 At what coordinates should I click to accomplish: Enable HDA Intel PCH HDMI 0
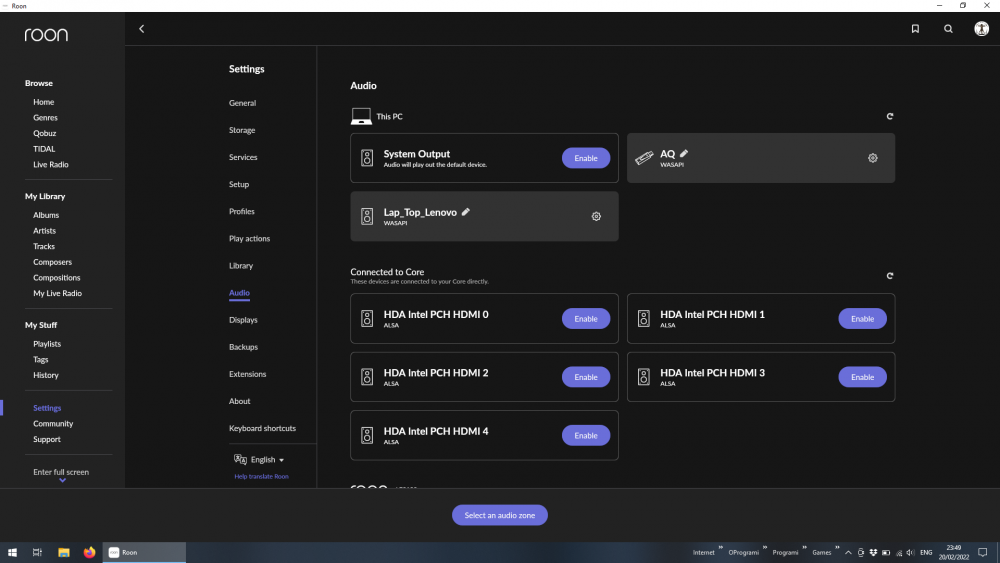click(586, 319)
